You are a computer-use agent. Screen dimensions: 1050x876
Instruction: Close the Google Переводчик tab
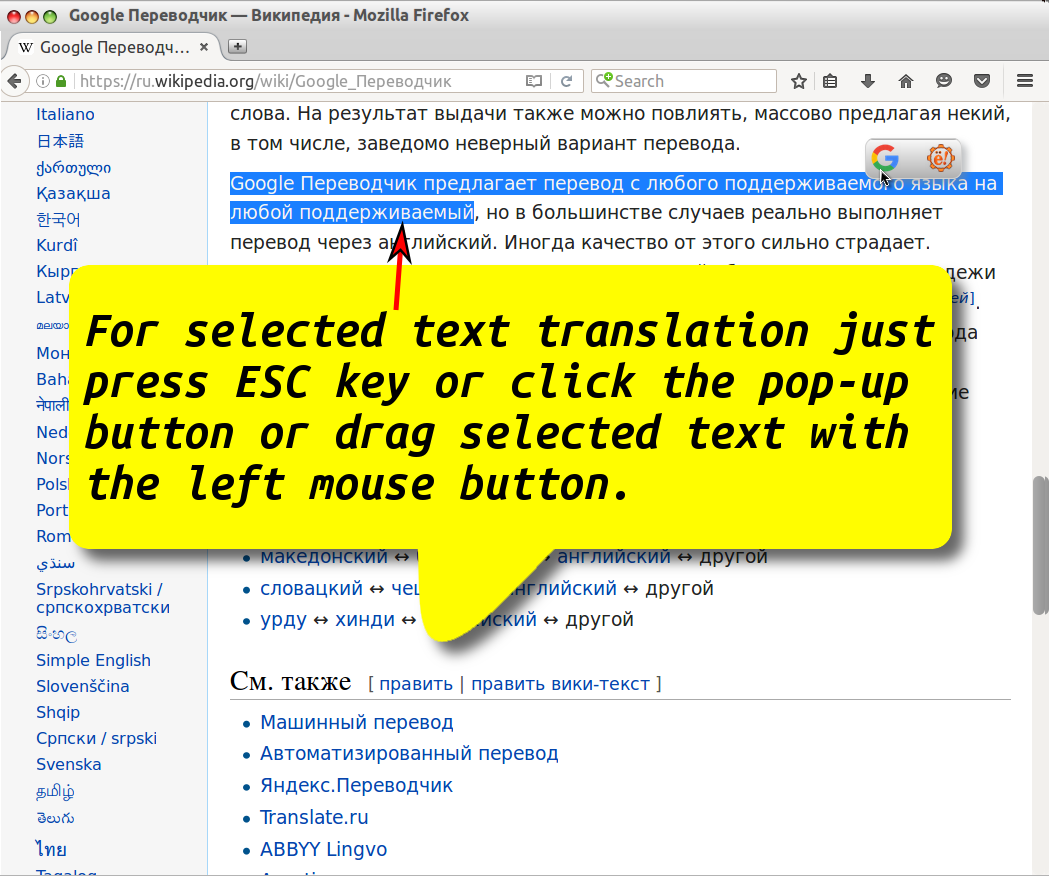pos(204,47)
